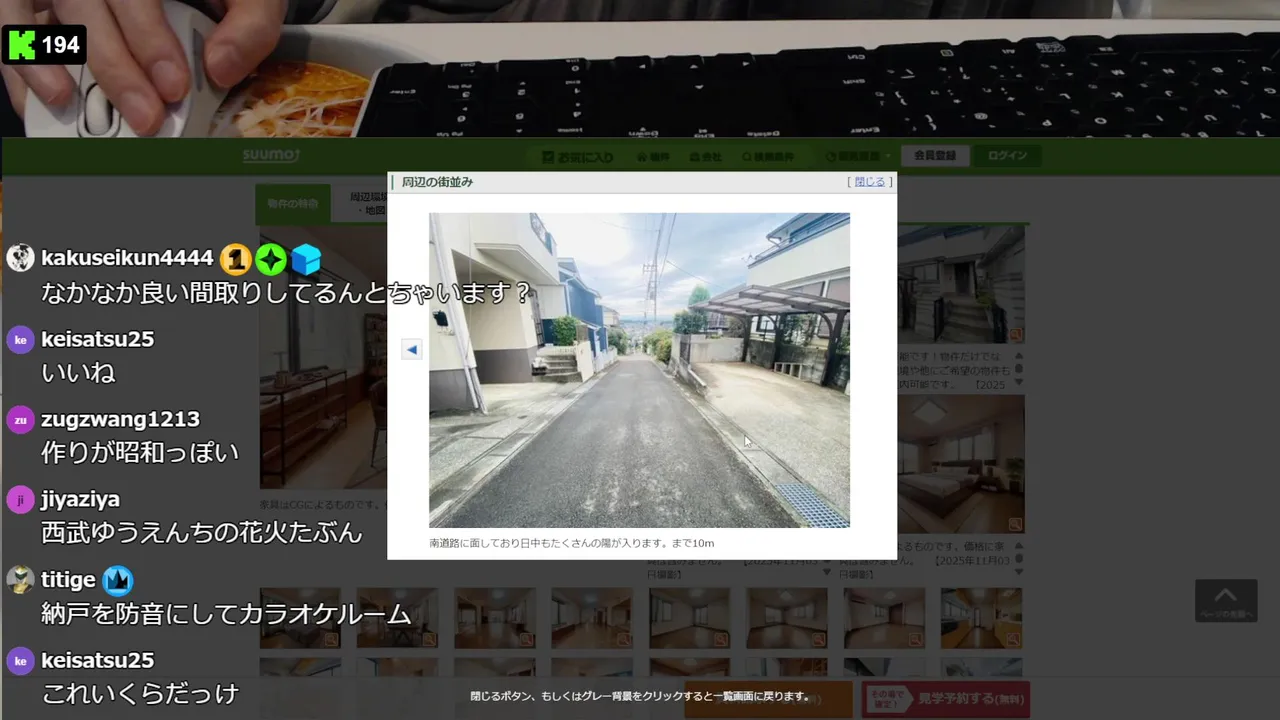Click the green Kick logo beside 194
Image resolution: width=1280 pixels, height=720 pixels.
pyautogui.click(x=21, y=45)
